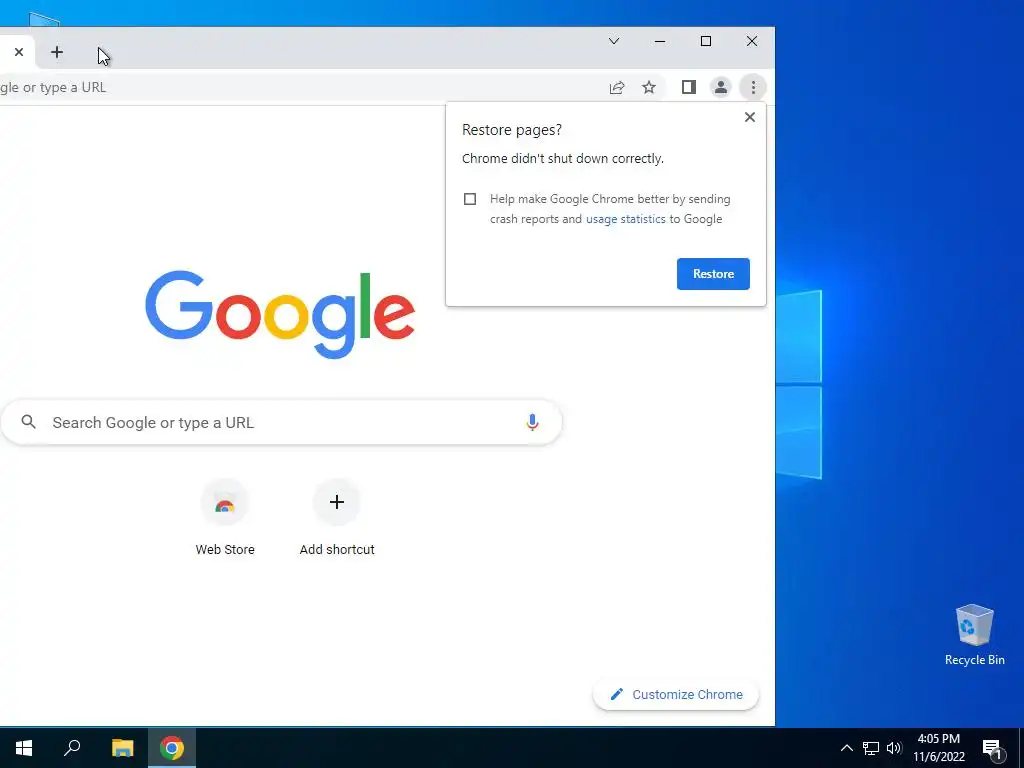This screenshot has width=1024, height=768.
Task: Open the taskbar clock and date
Action: (939, 748)
